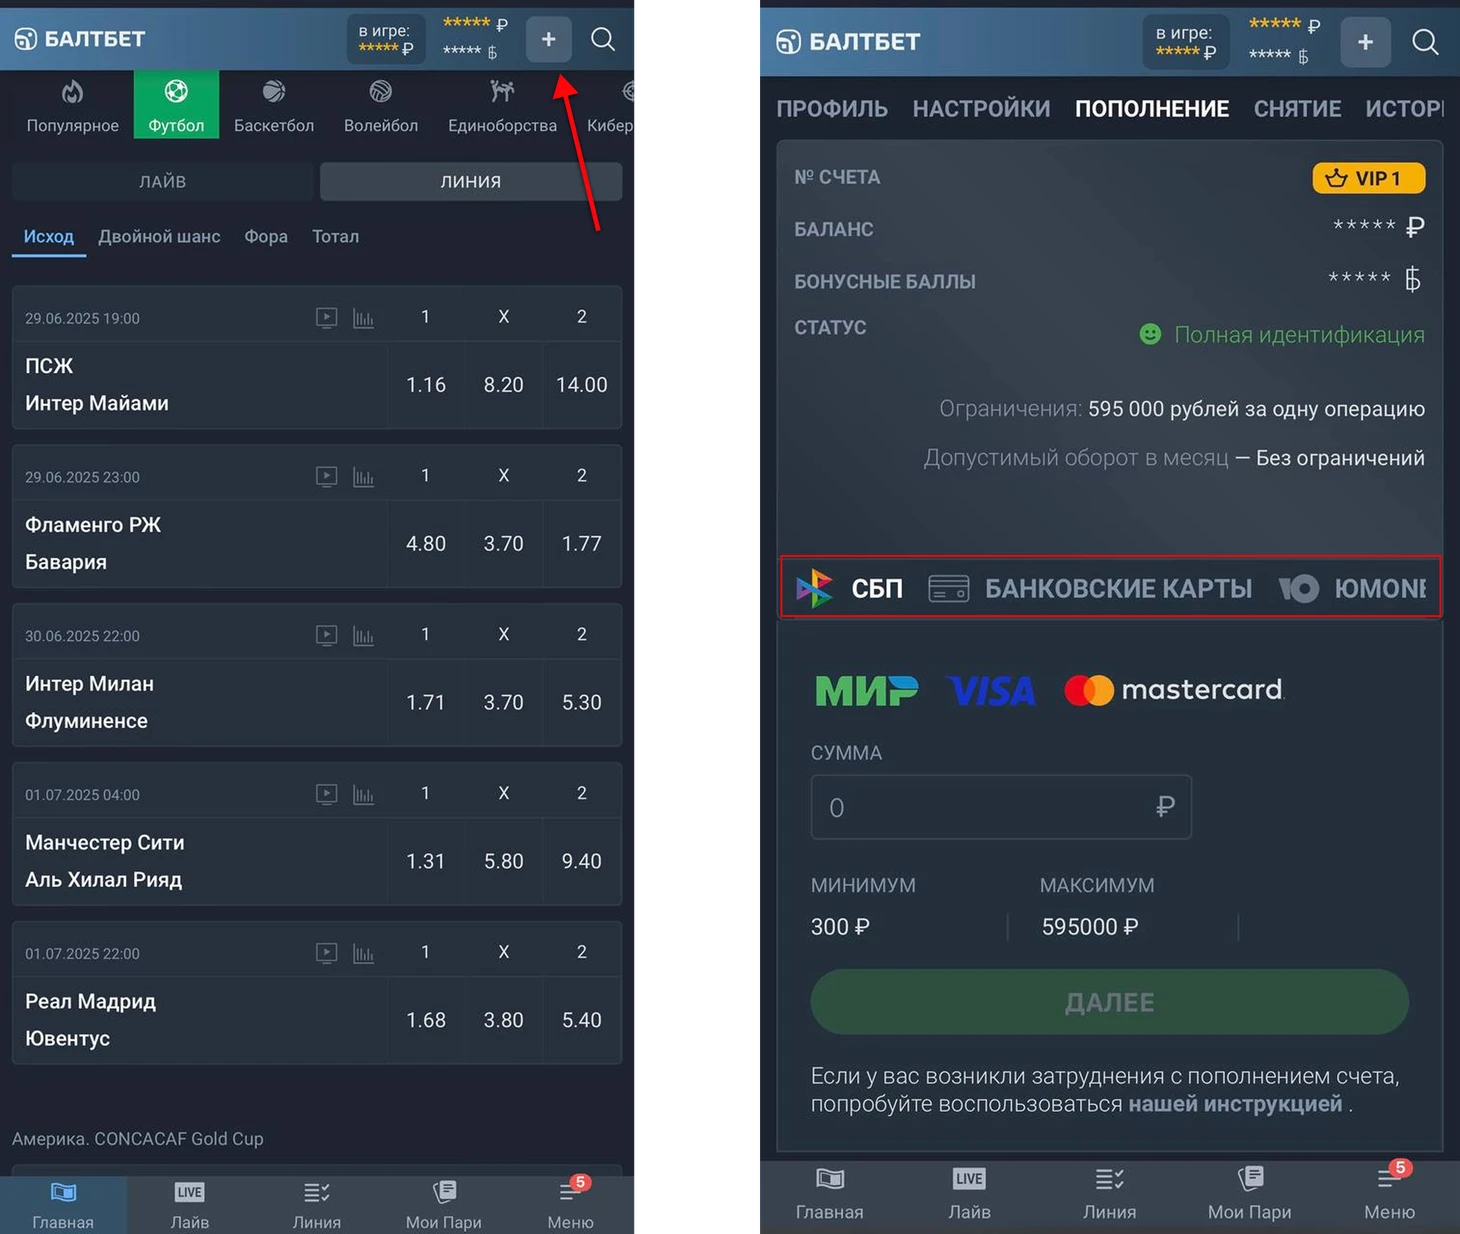The width and height of the screenshot is (1460, 1234).
Task: Click the ДАЛЕЕ button
Action: [1109, 1002]
